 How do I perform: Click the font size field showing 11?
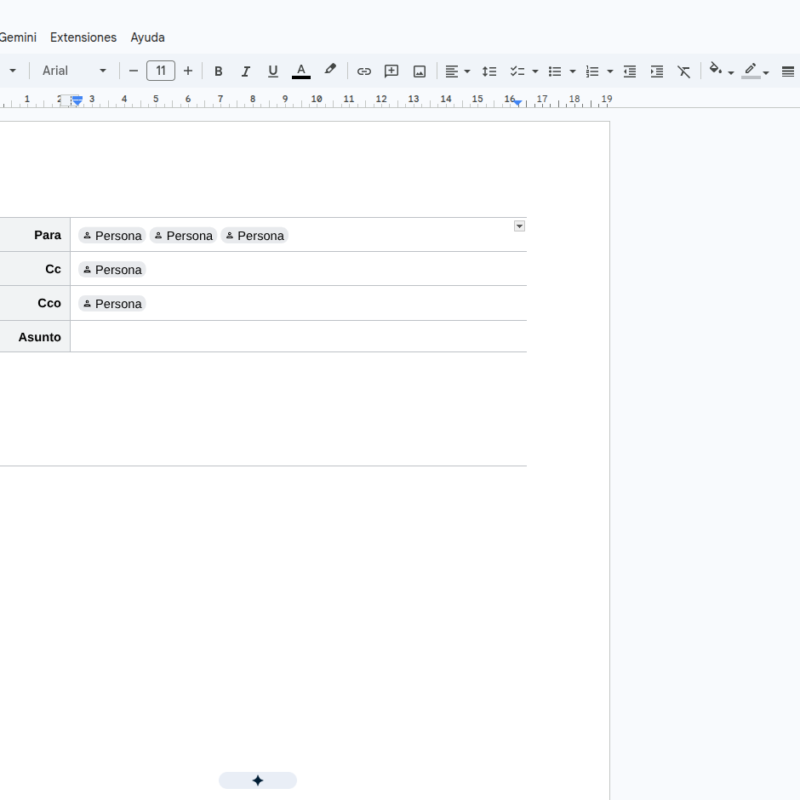pyautogui.click(x=161, y=70)
